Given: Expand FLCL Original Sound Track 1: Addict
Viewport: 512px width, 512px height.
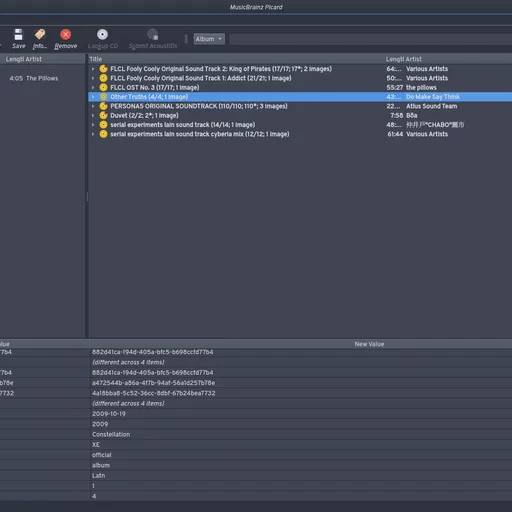Looking at the screenshot, I should coord(93,78).
